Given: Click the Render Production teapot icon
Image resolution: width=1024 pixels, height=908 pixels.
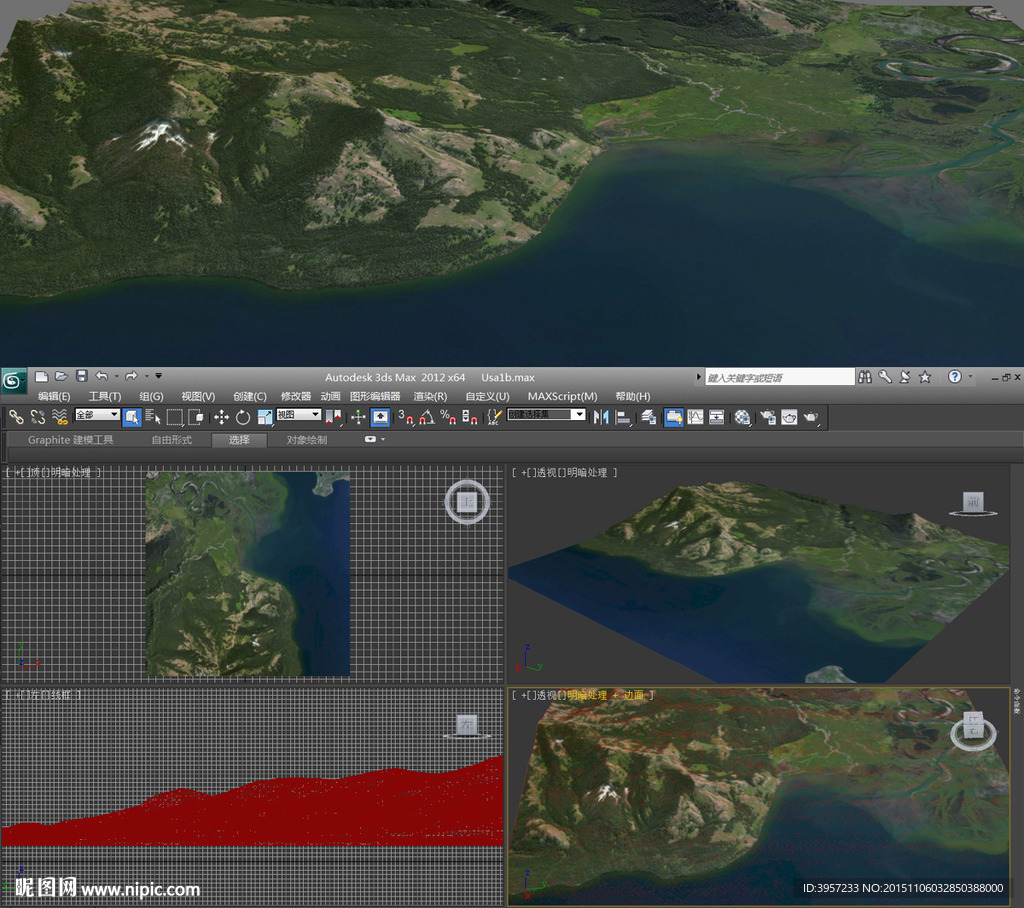Looking at the screenshot, I should [x=811, y=417].
